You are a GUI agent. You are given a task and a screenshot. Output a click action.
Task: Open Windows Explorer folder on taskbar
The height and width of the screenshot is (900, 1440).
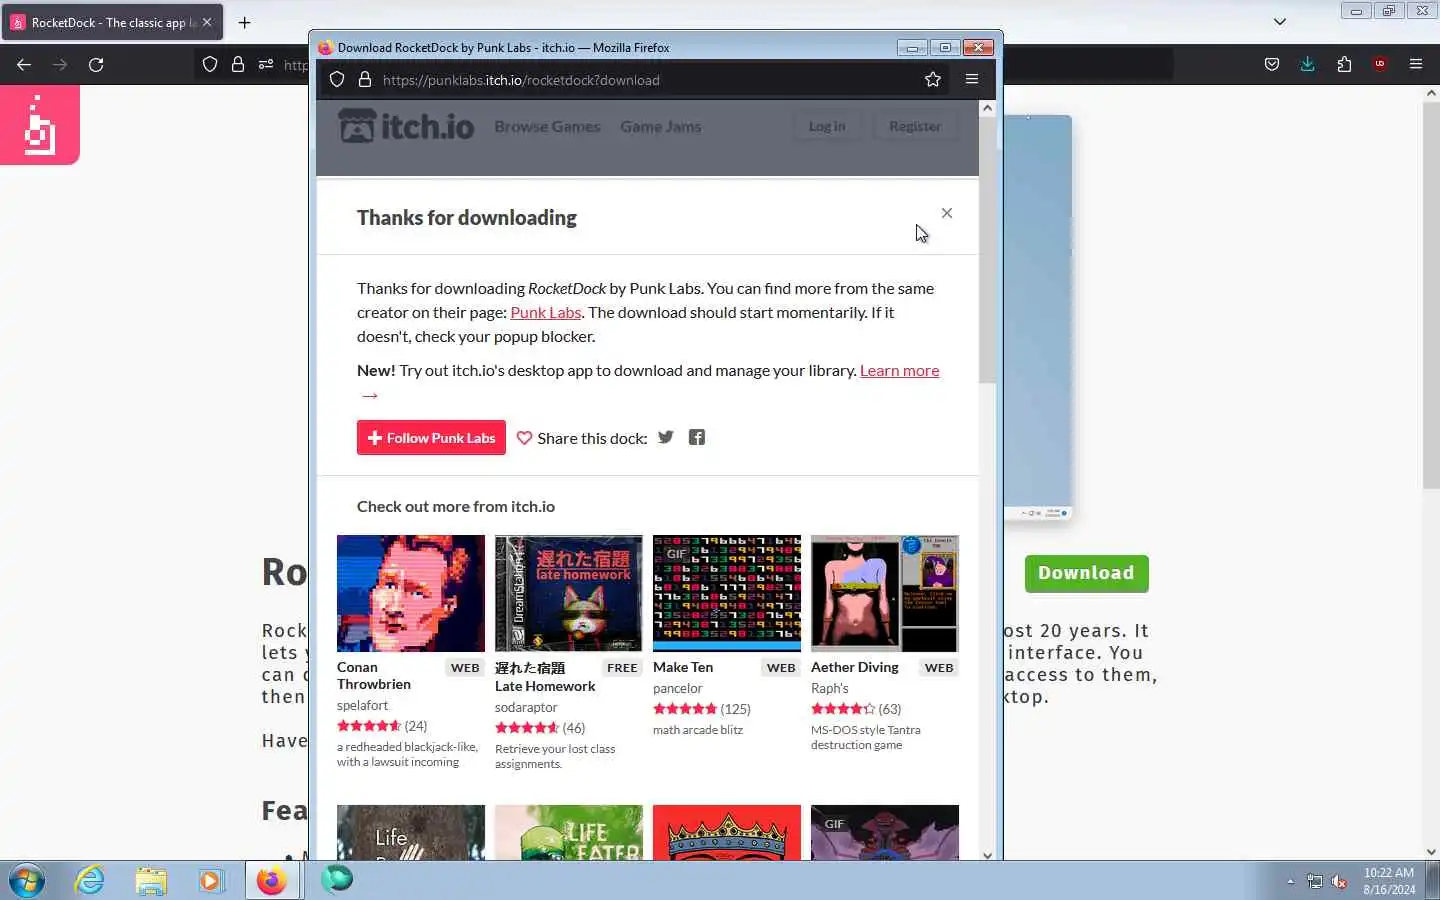[x=151, y=880]
